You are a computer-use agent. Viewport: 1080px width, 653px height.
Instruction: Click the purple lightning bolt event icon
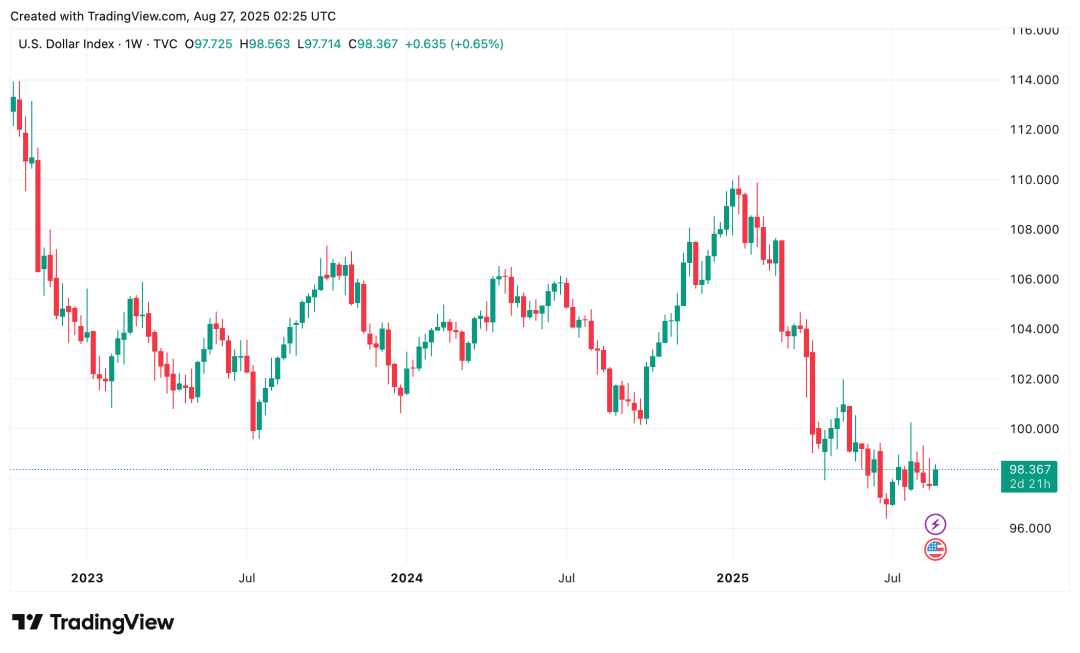click(x=935, y=525)
